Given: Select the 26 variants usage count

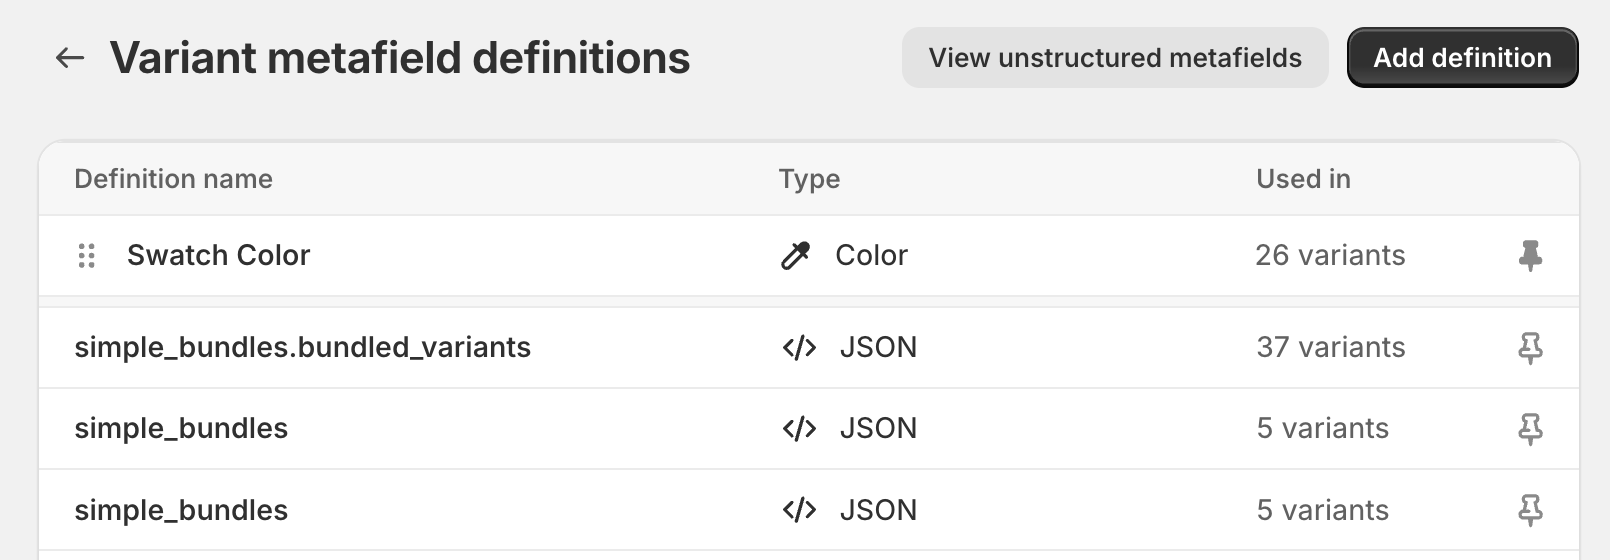Looking at the screenshot, I should tap(1329, 256).
